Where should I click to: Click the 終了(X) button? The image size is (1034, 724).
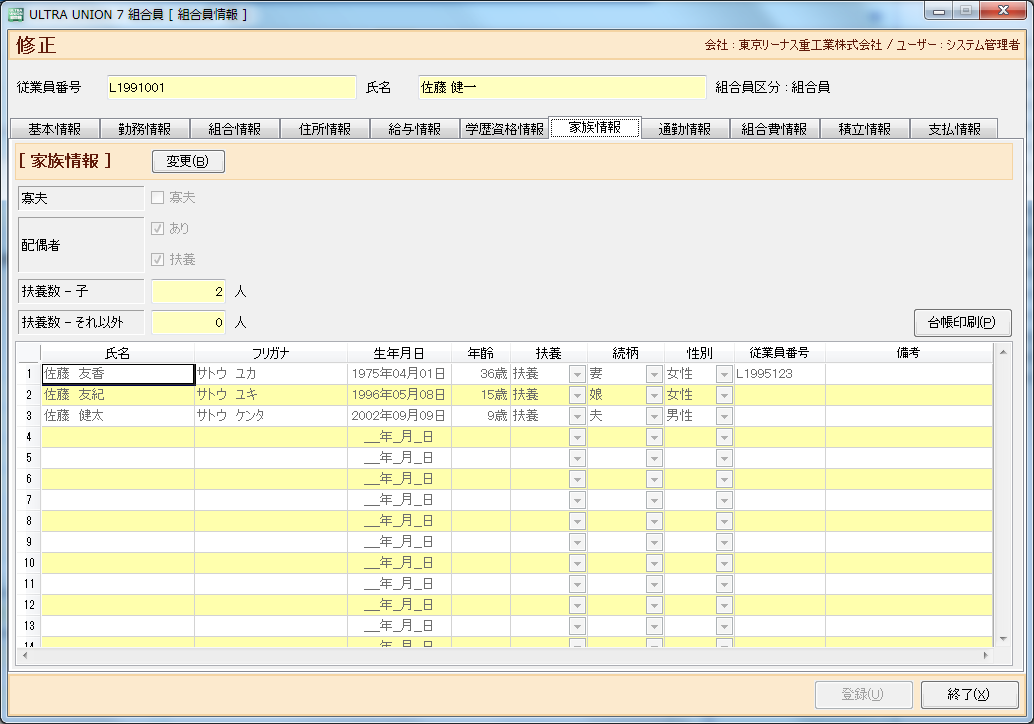pyautogui.click(x=969, y=694)
